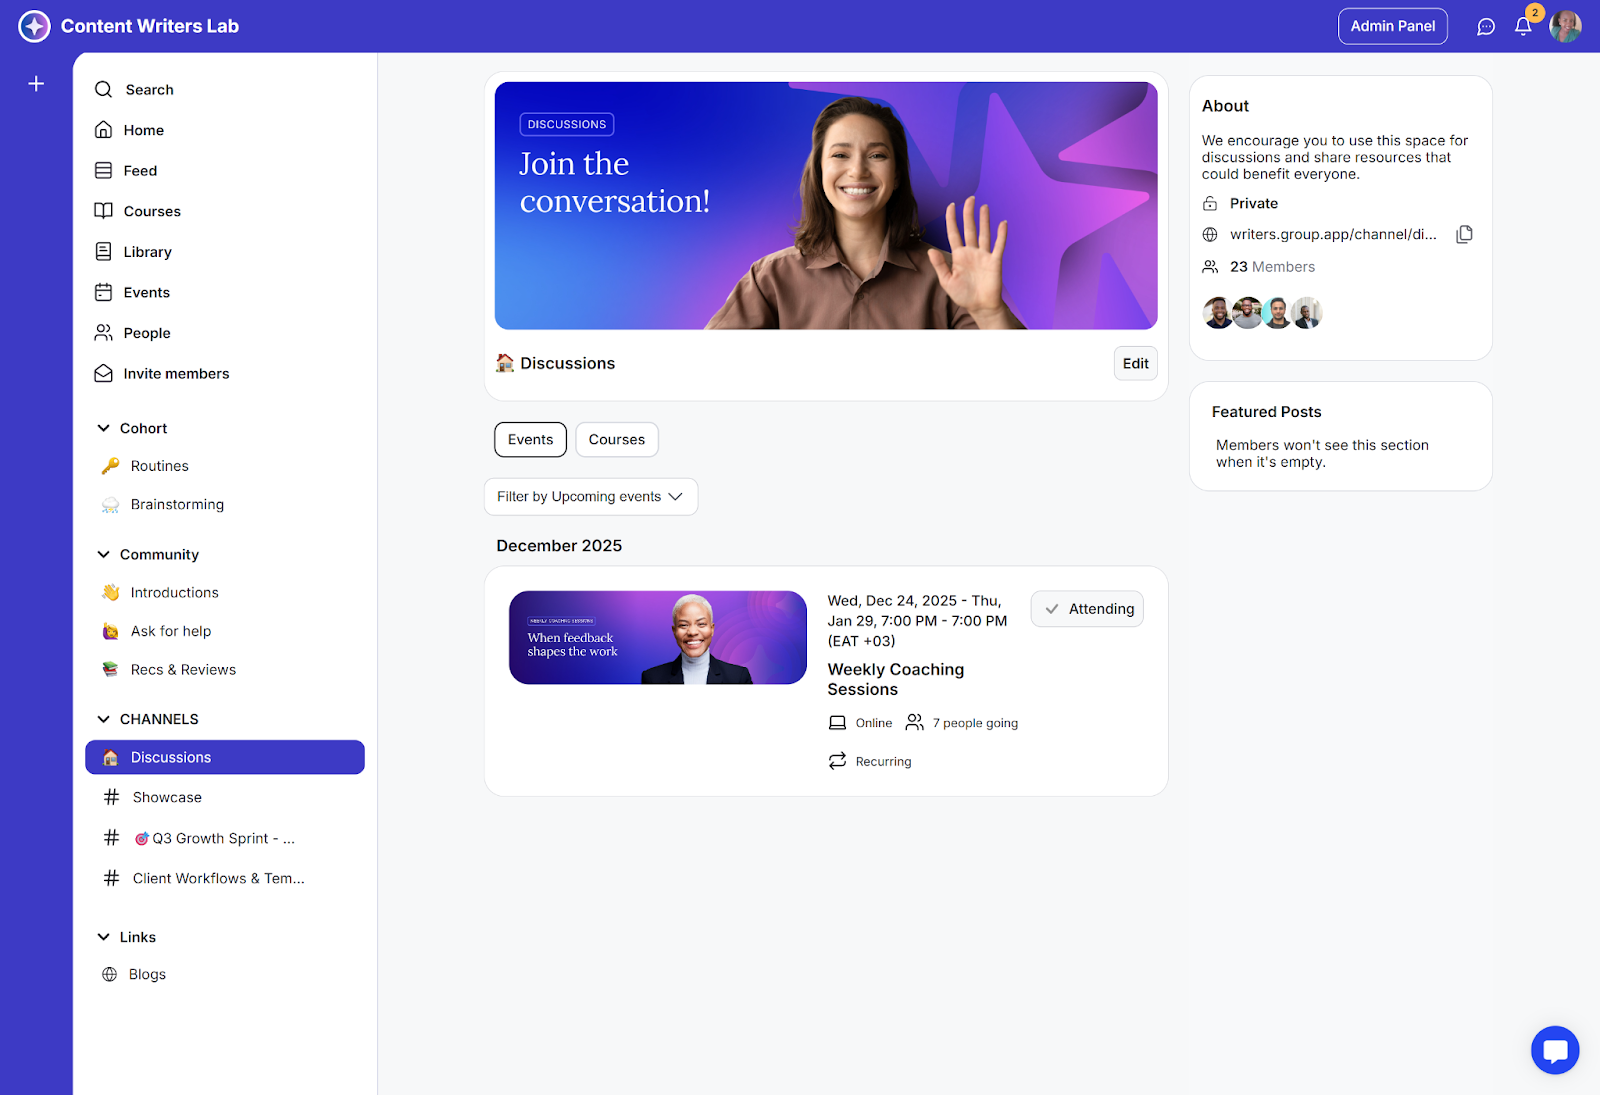
Task: Click the Courses book icon
Action: coord(103,211)
